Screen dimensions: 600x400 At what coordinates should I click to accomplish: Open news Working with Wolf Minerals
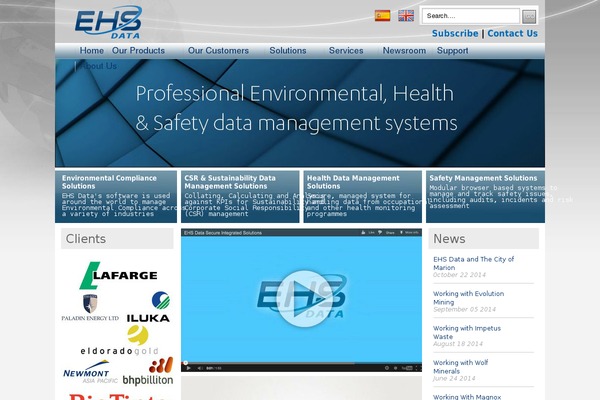[x=460, y=367]
